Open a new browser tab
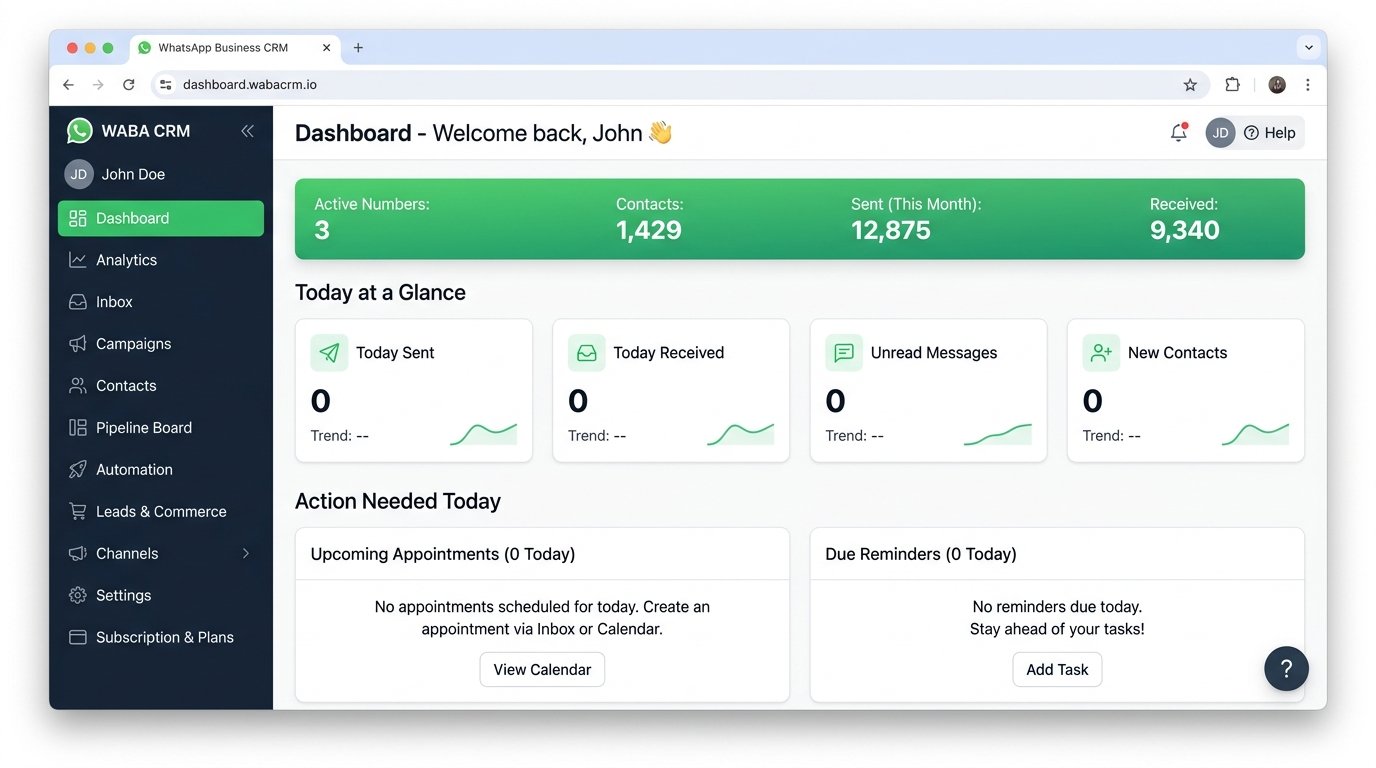 (358, 48)
